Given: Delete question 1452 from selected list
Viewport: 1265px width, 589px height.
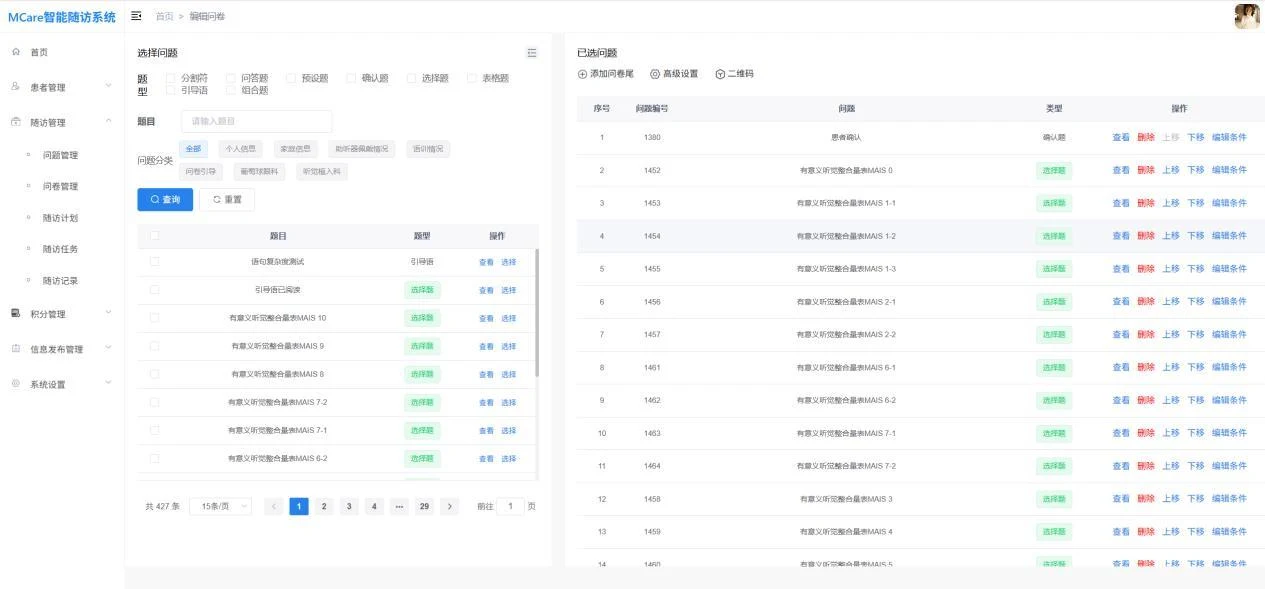Looking at the screenshot, I should click(1146, 170).
